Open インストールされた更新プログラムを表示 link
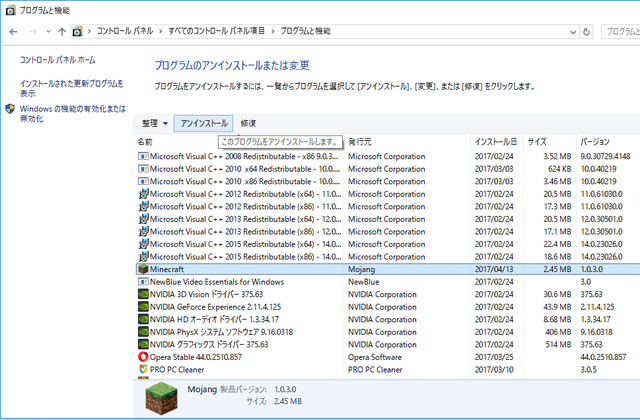The image size is (640, 420). [71, 88]
